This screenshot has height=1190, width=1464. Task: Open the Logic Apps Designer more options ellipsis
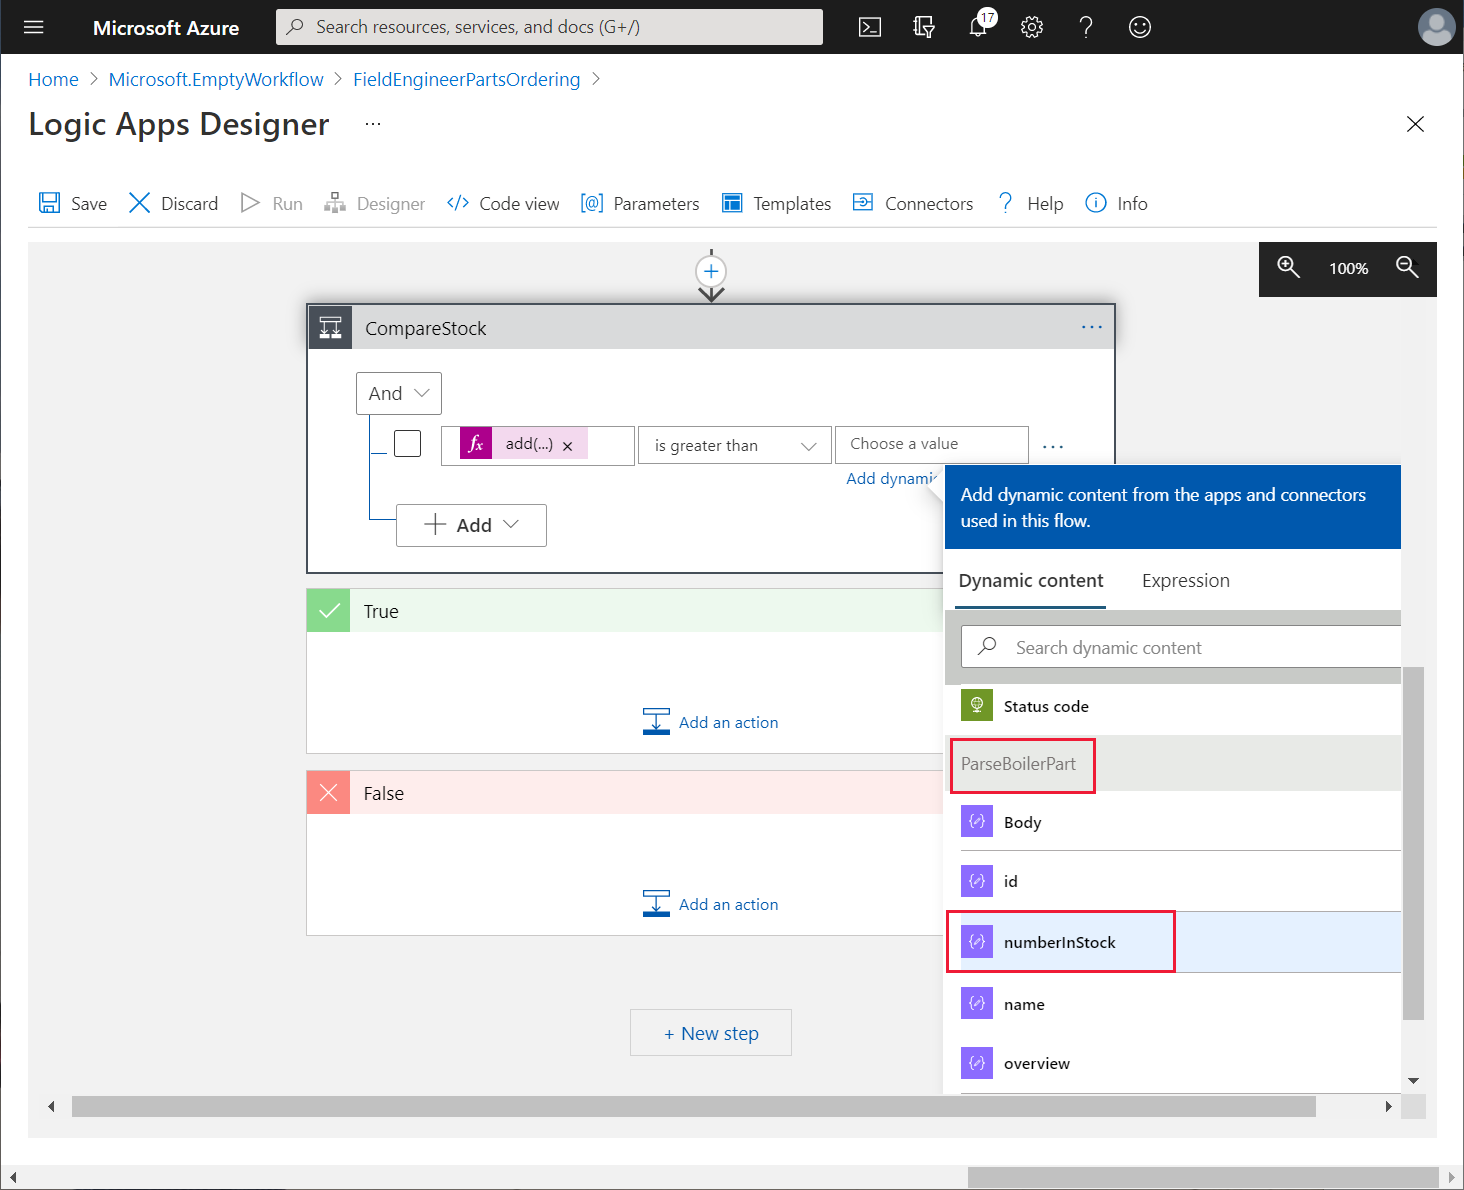pos(373,124)
